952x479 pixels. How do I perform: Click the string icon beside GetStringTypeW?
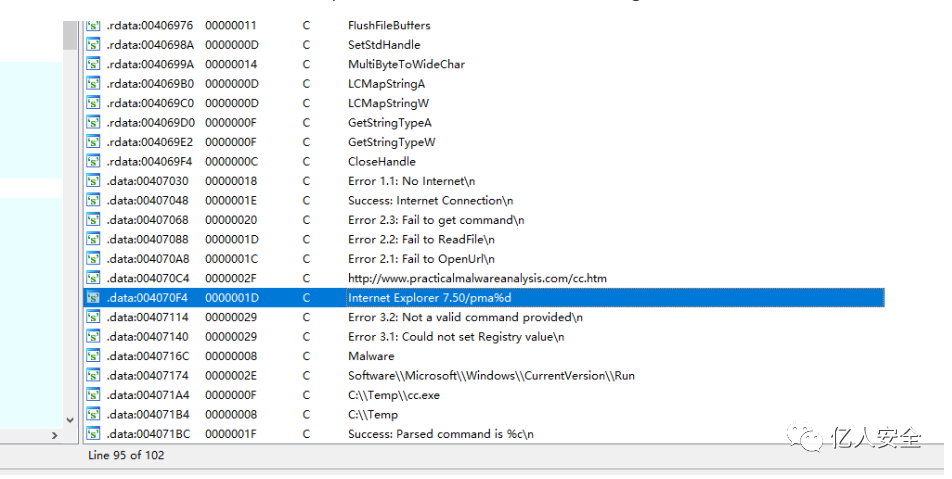[93, 141]
